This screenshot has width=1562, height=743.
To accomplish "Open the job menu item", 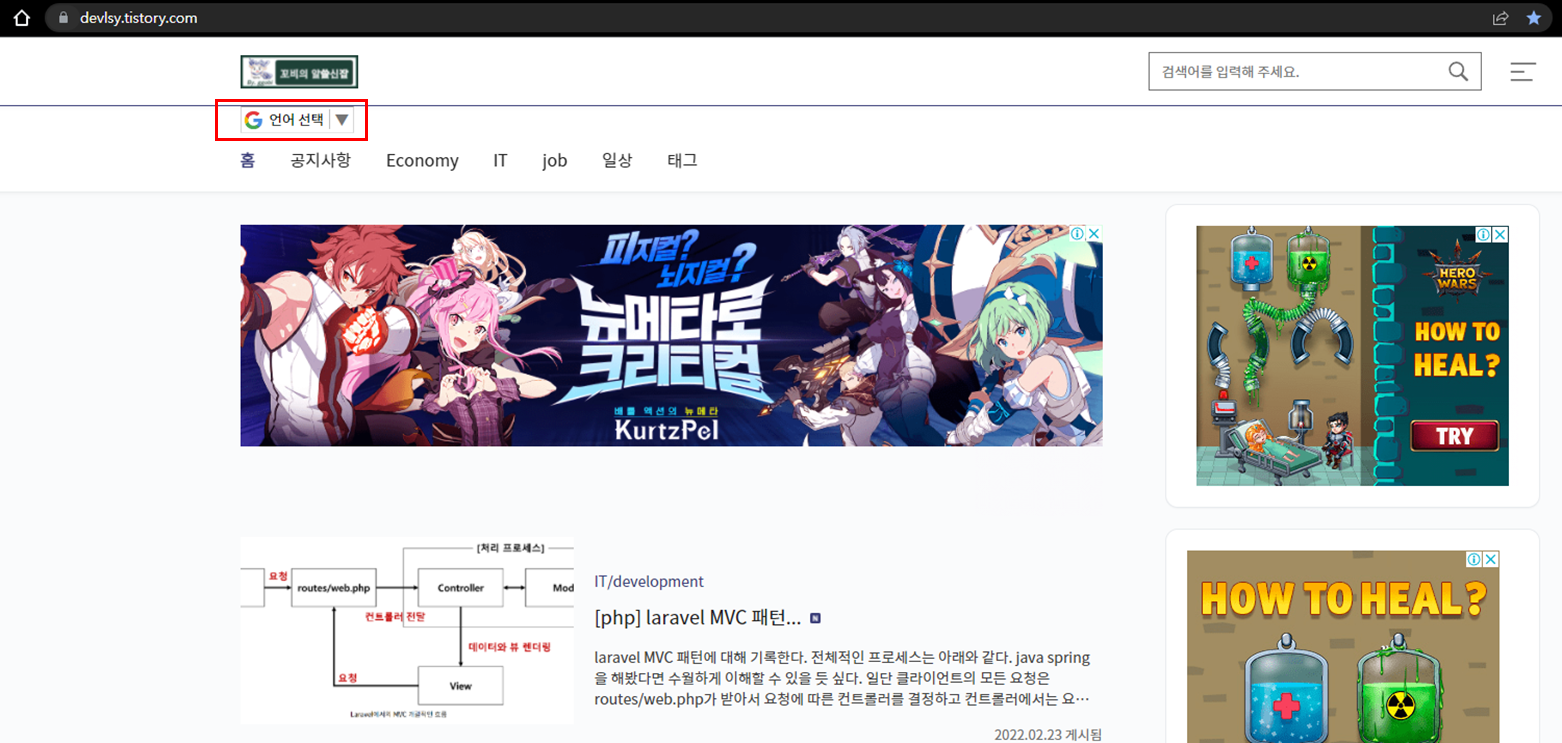I will tap(555, 160).
